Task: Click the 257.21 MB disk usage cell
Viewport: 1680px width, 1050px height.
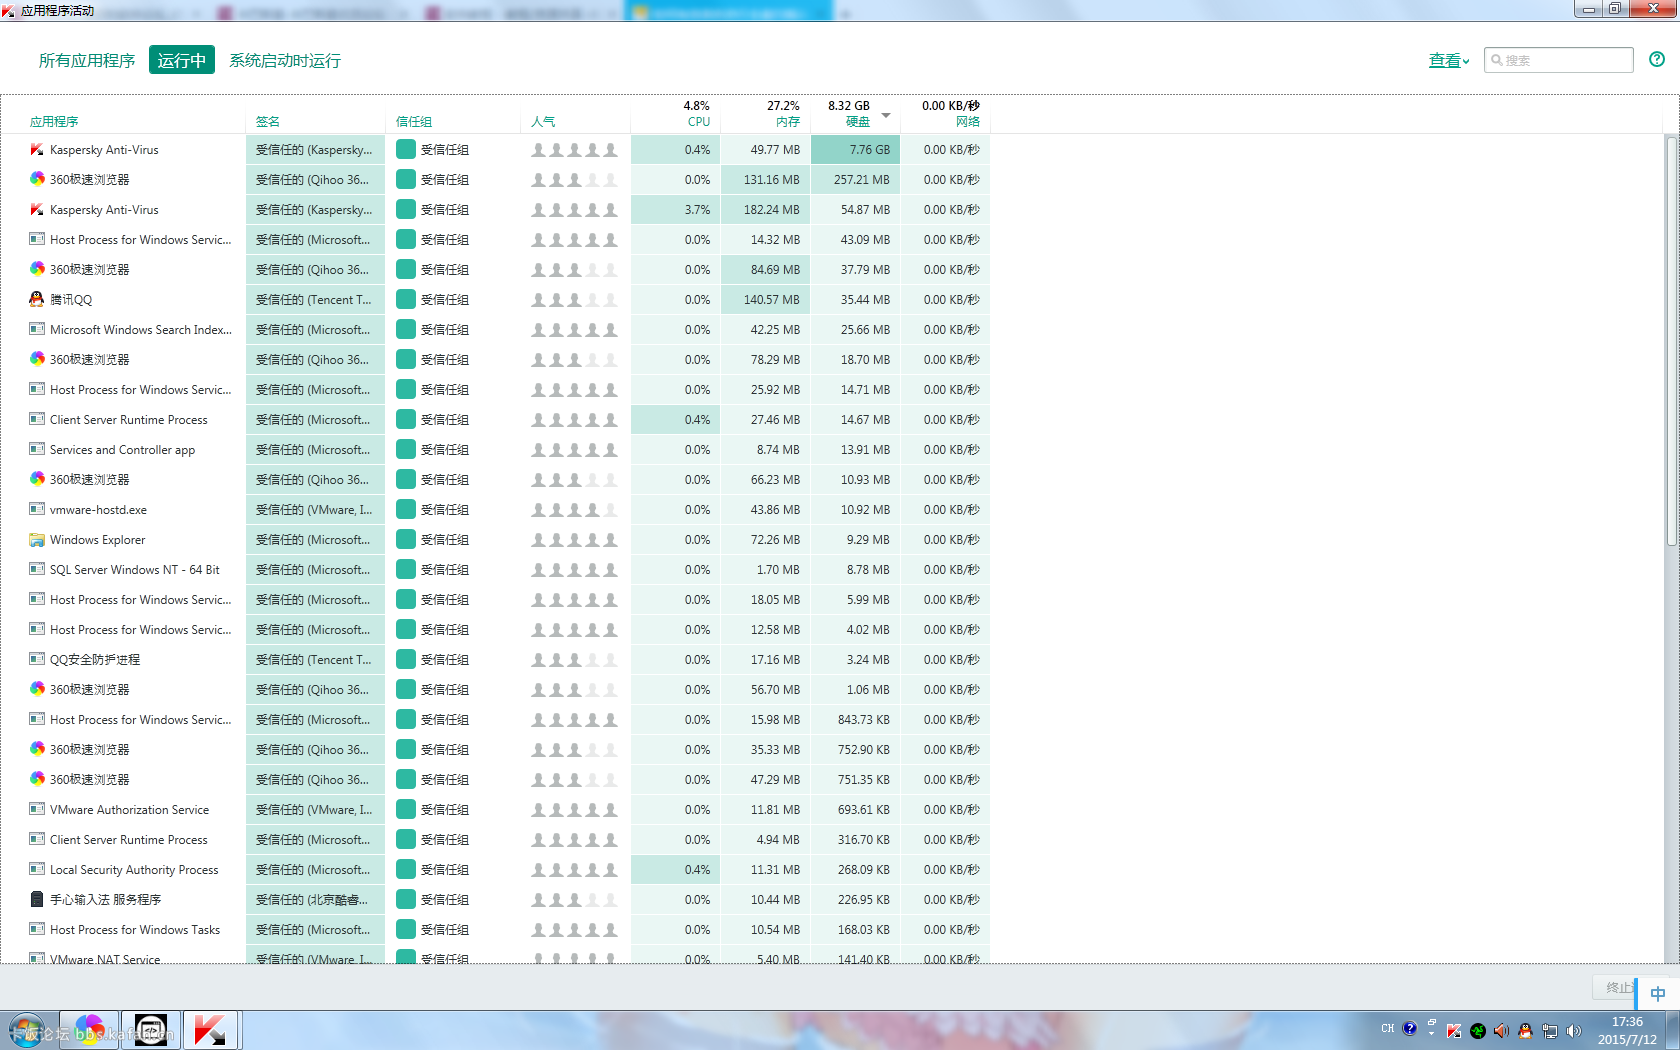Action: (856, 179)
